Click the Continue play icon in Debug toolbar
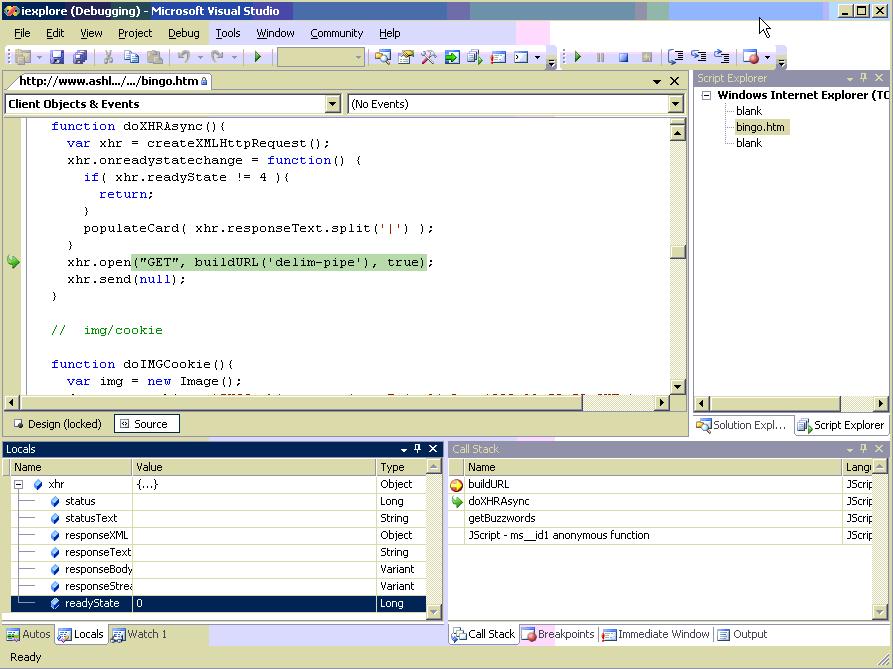 click(578, 57)
